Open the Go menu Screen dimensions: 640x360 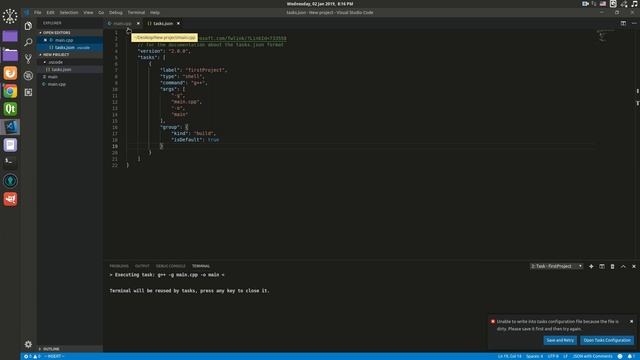tap(101, 13)
